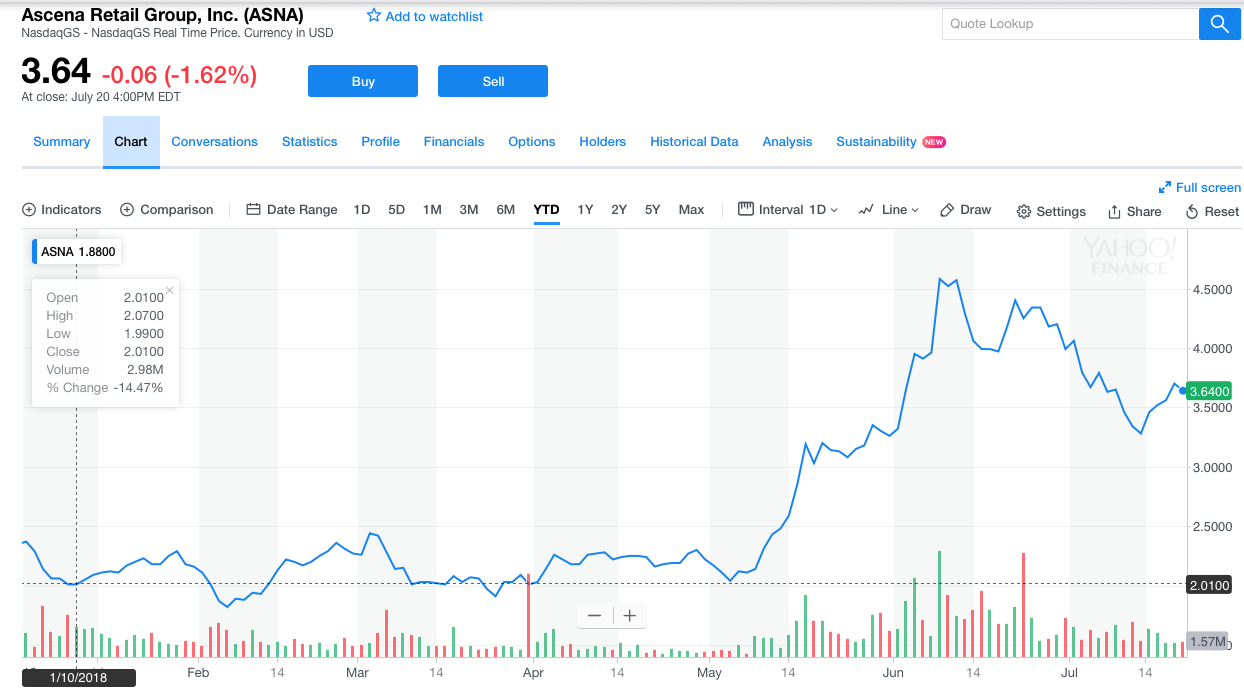Open the Date Range calendar picker
The height and width of the screenshot is (688, 1244).
(x=292, y=210)
